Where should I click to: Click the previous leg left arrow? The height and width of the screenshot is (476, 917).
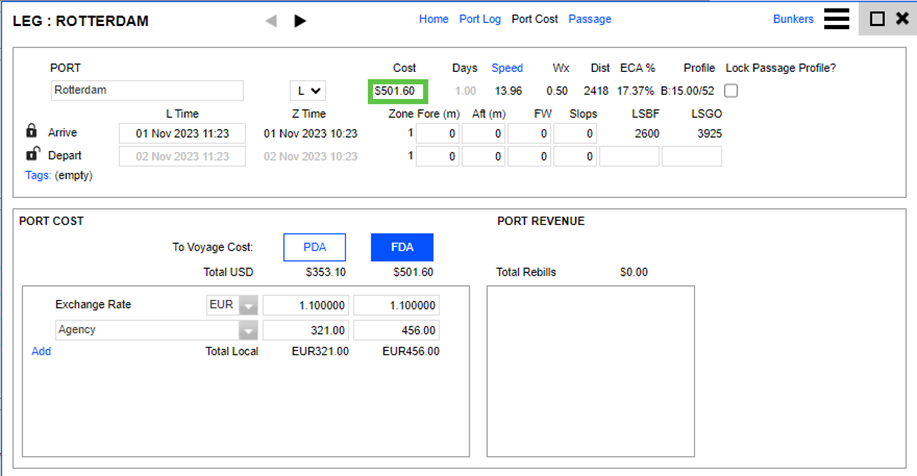coord(271,20)
